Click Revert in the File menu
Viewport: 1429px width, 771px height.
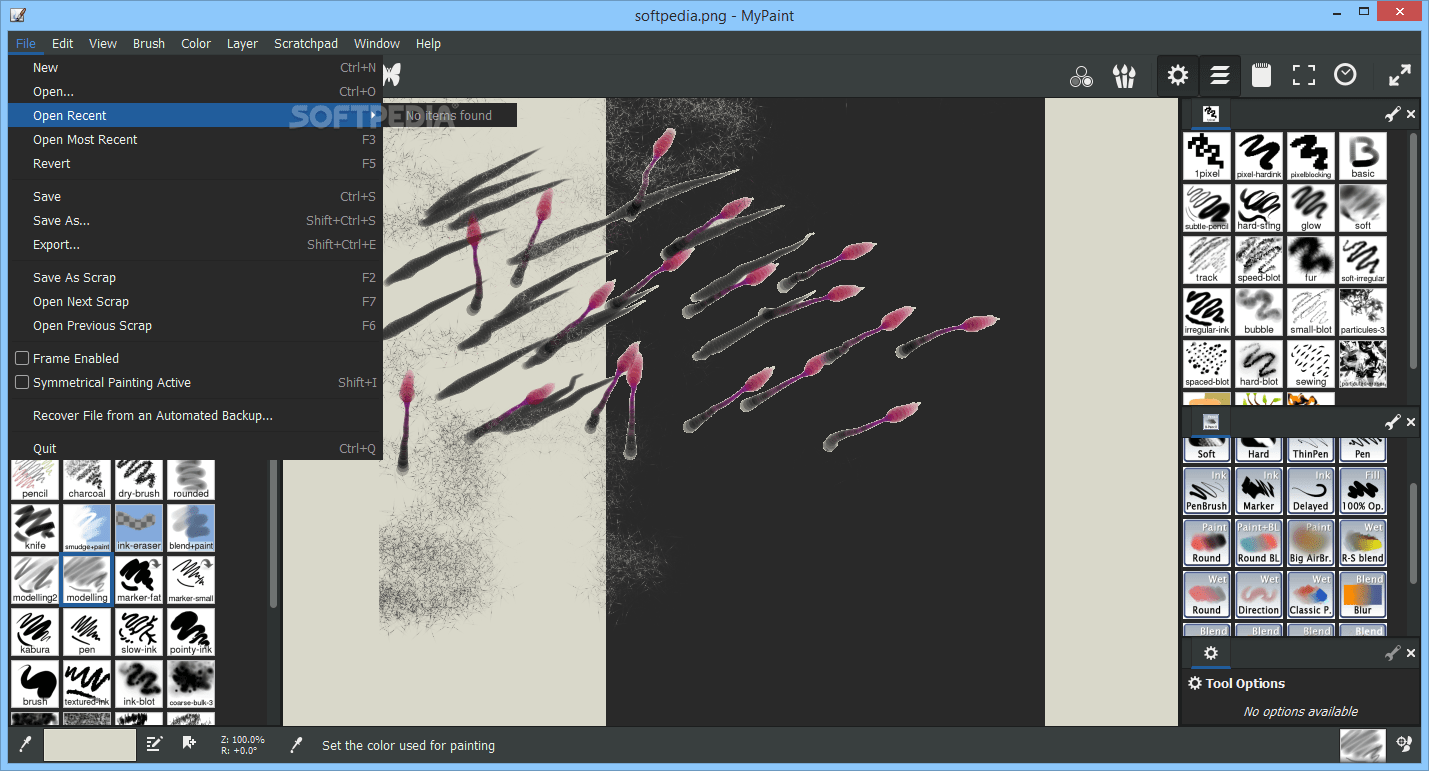tap(51, 163)
